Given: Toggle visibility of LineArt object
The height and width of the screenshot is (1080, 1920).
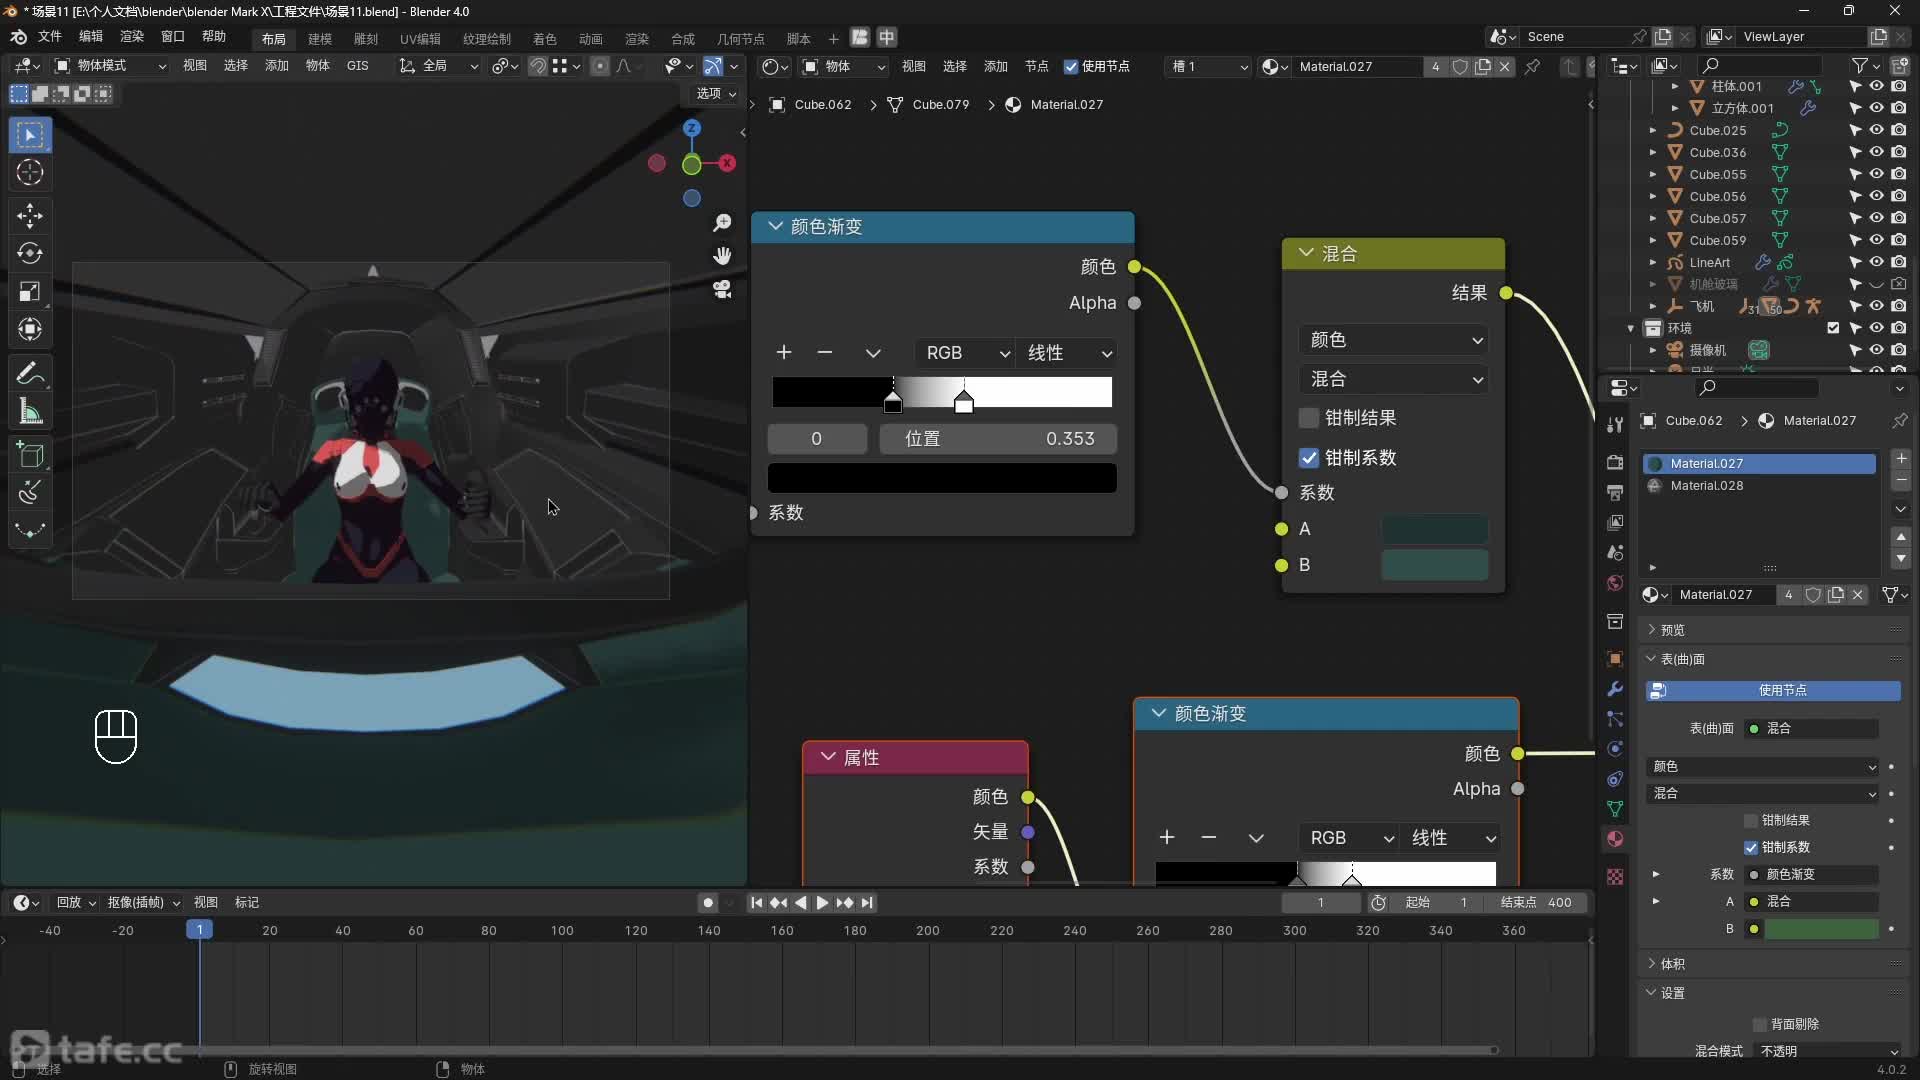Looking at the screenshot, I should point(1877,262).
